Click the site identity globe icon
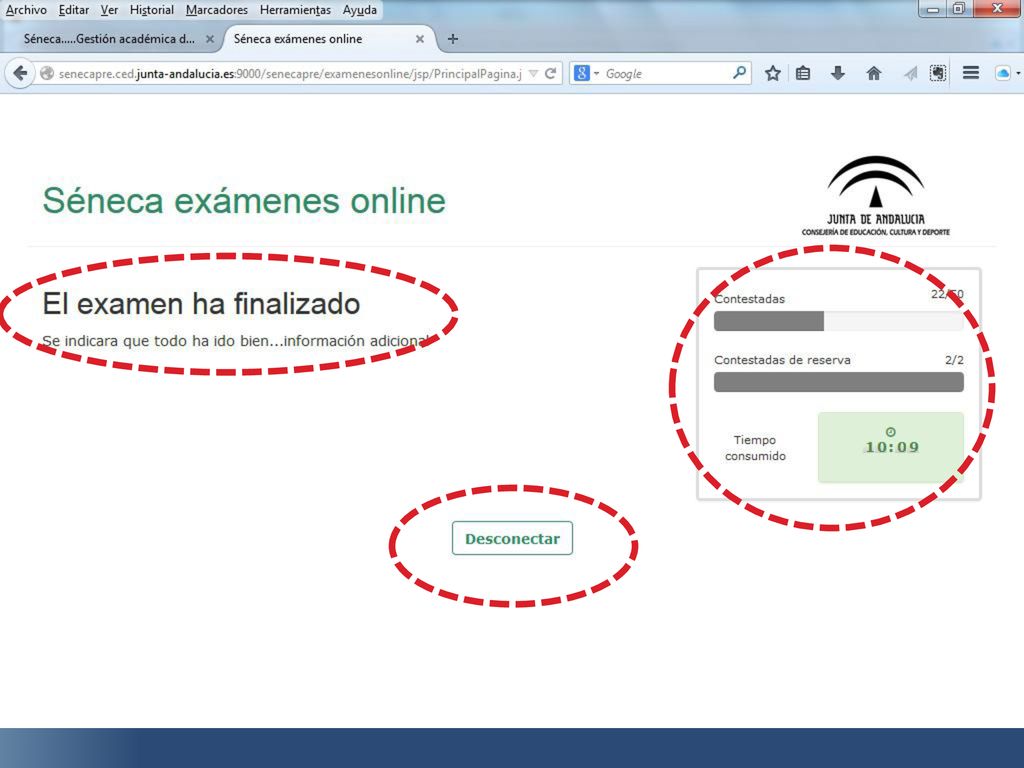The image size is (1024, 768). coord(47,73)
